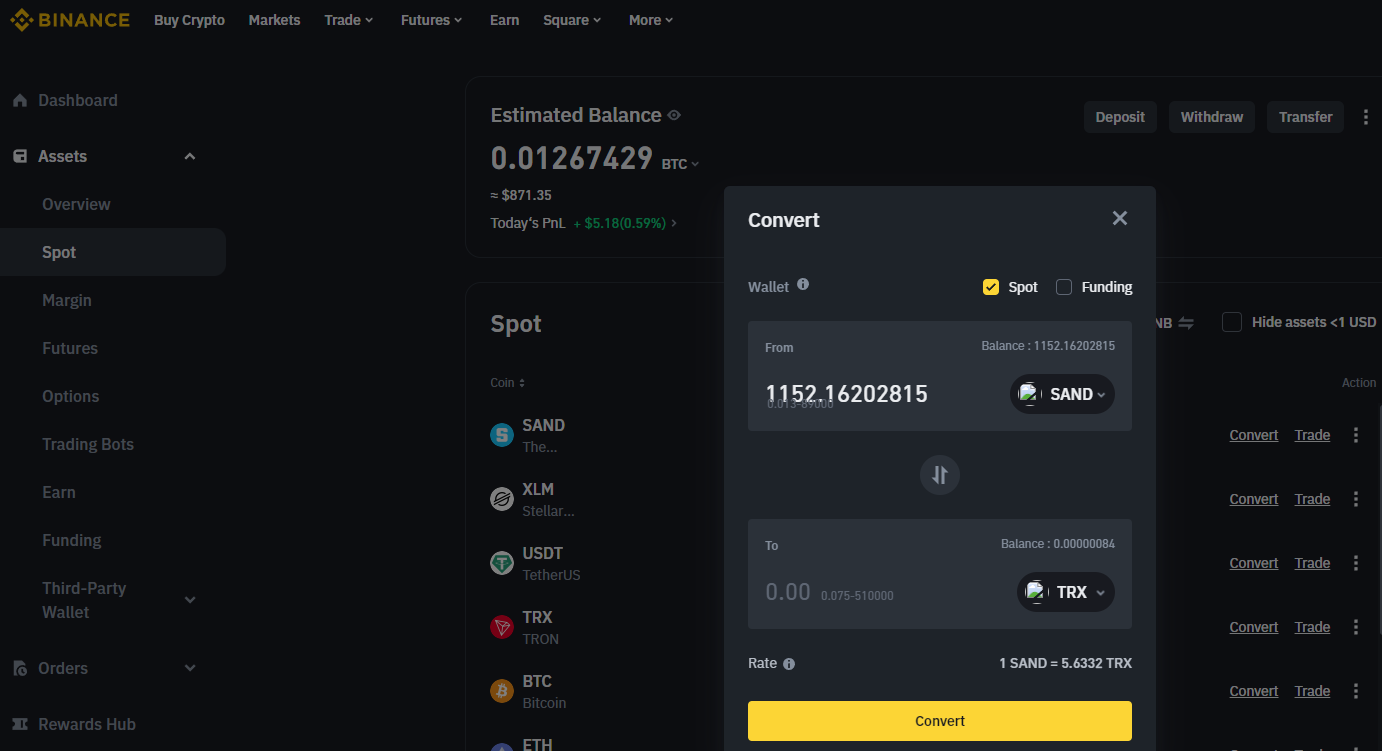Screen dimensions: 1382x751
Task: Open Funding in sidebar
Action: point(72,540)
